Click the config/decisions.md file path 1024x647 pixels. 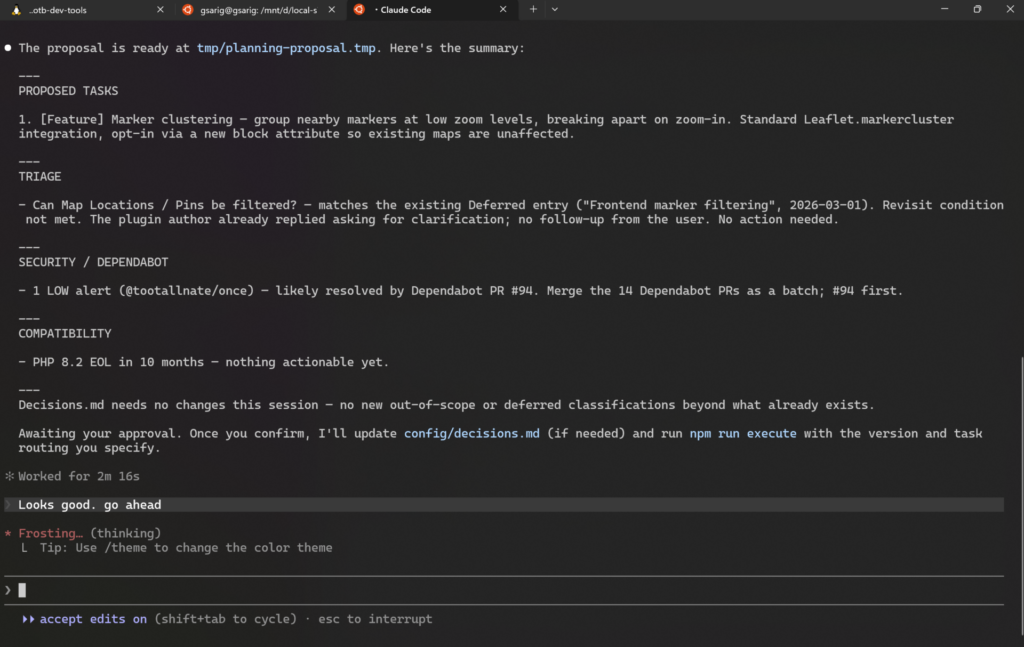pyautogui.click(x=471, y=434)
